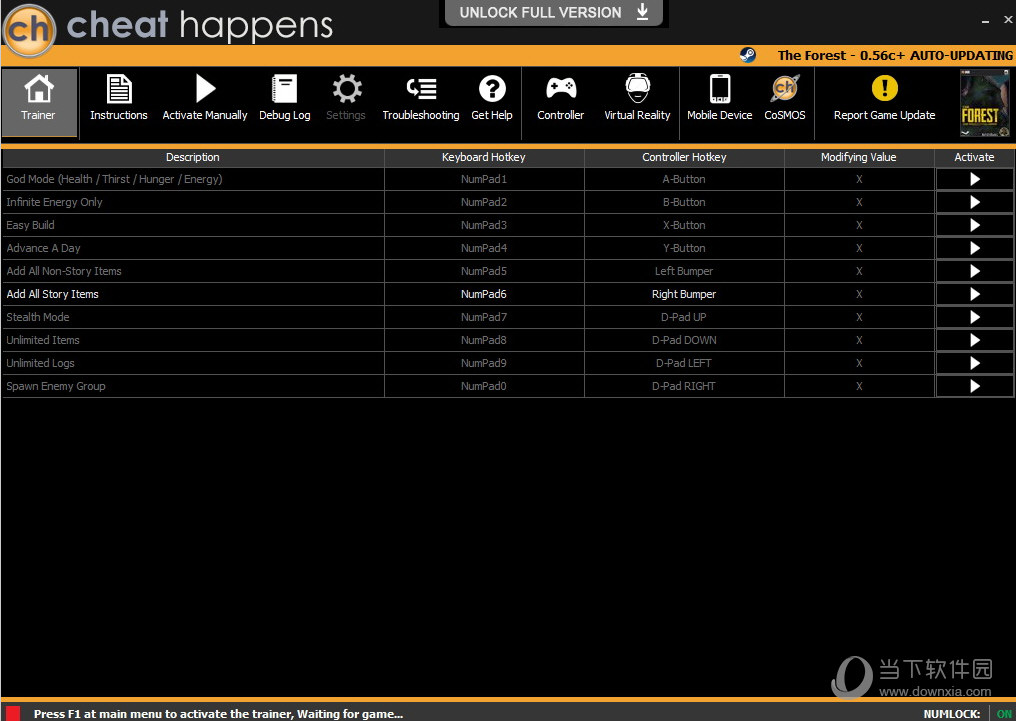Click the Right Bumper controller hotkey
This screenshot has width=1016, height=721.
point(684,294)
